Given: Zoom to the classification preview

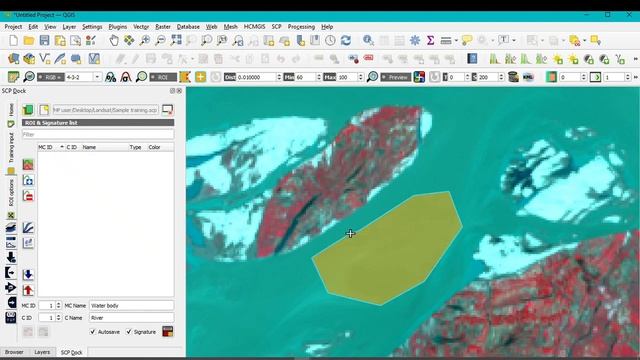Looking at the screenshot, I should [x=372, y=77].
